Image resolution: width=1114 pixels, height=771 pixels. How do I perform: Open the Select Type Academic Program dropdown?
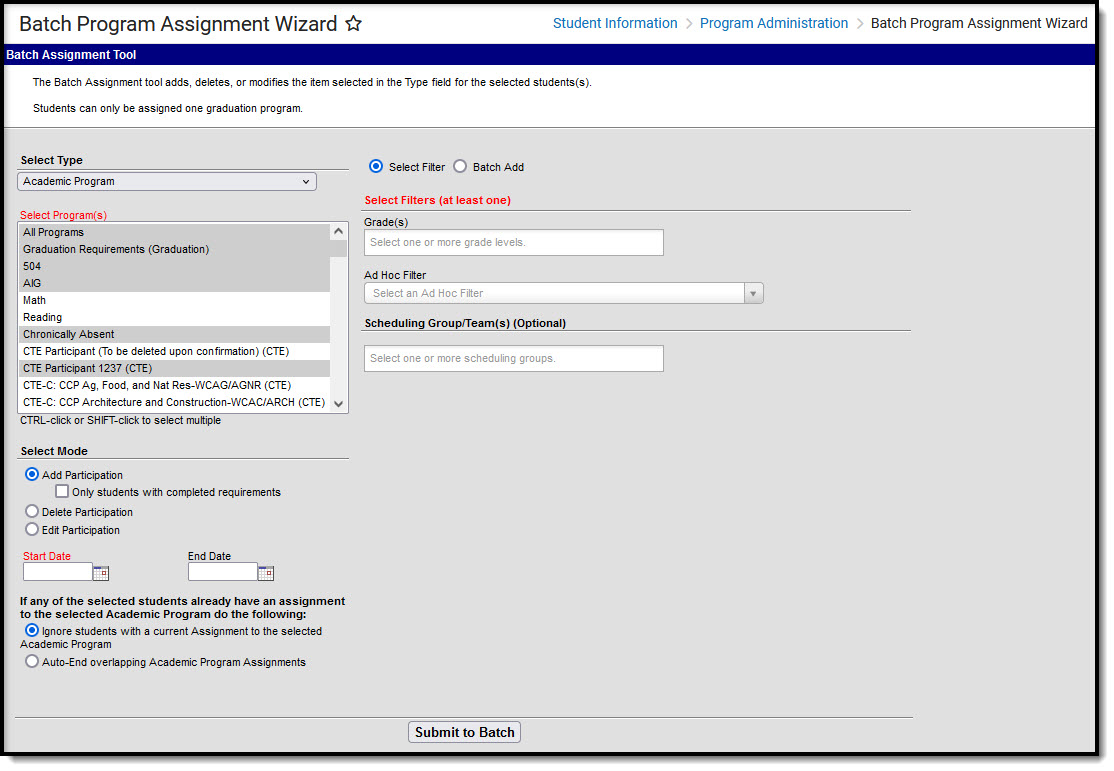click(167, 181)
